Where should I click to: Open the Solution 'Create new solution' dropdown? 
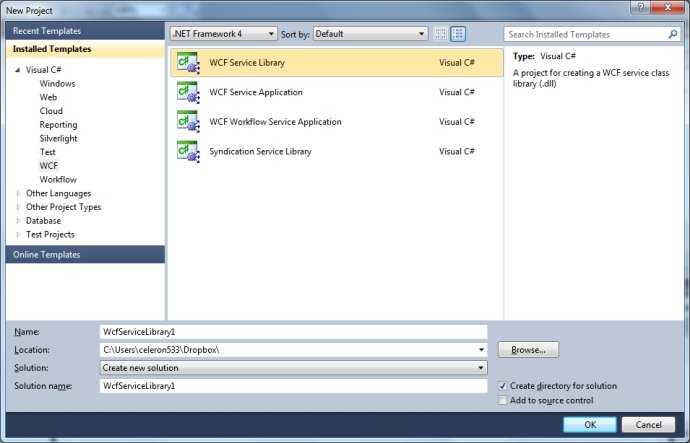294,368
